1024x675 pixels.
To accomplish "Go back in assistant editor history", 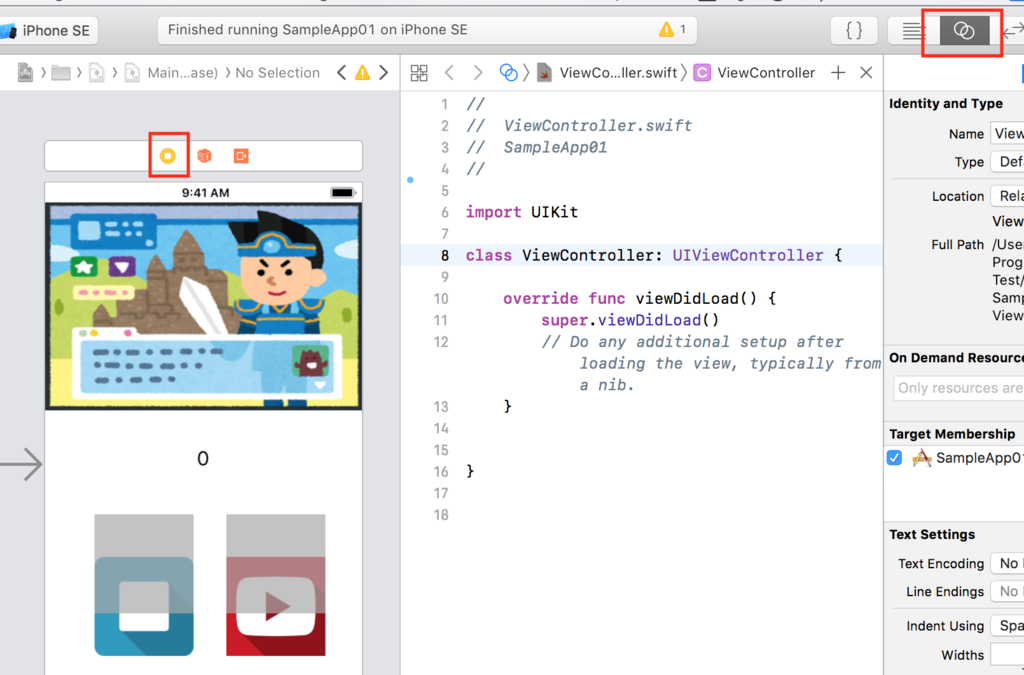I will [x=449, y=72].
